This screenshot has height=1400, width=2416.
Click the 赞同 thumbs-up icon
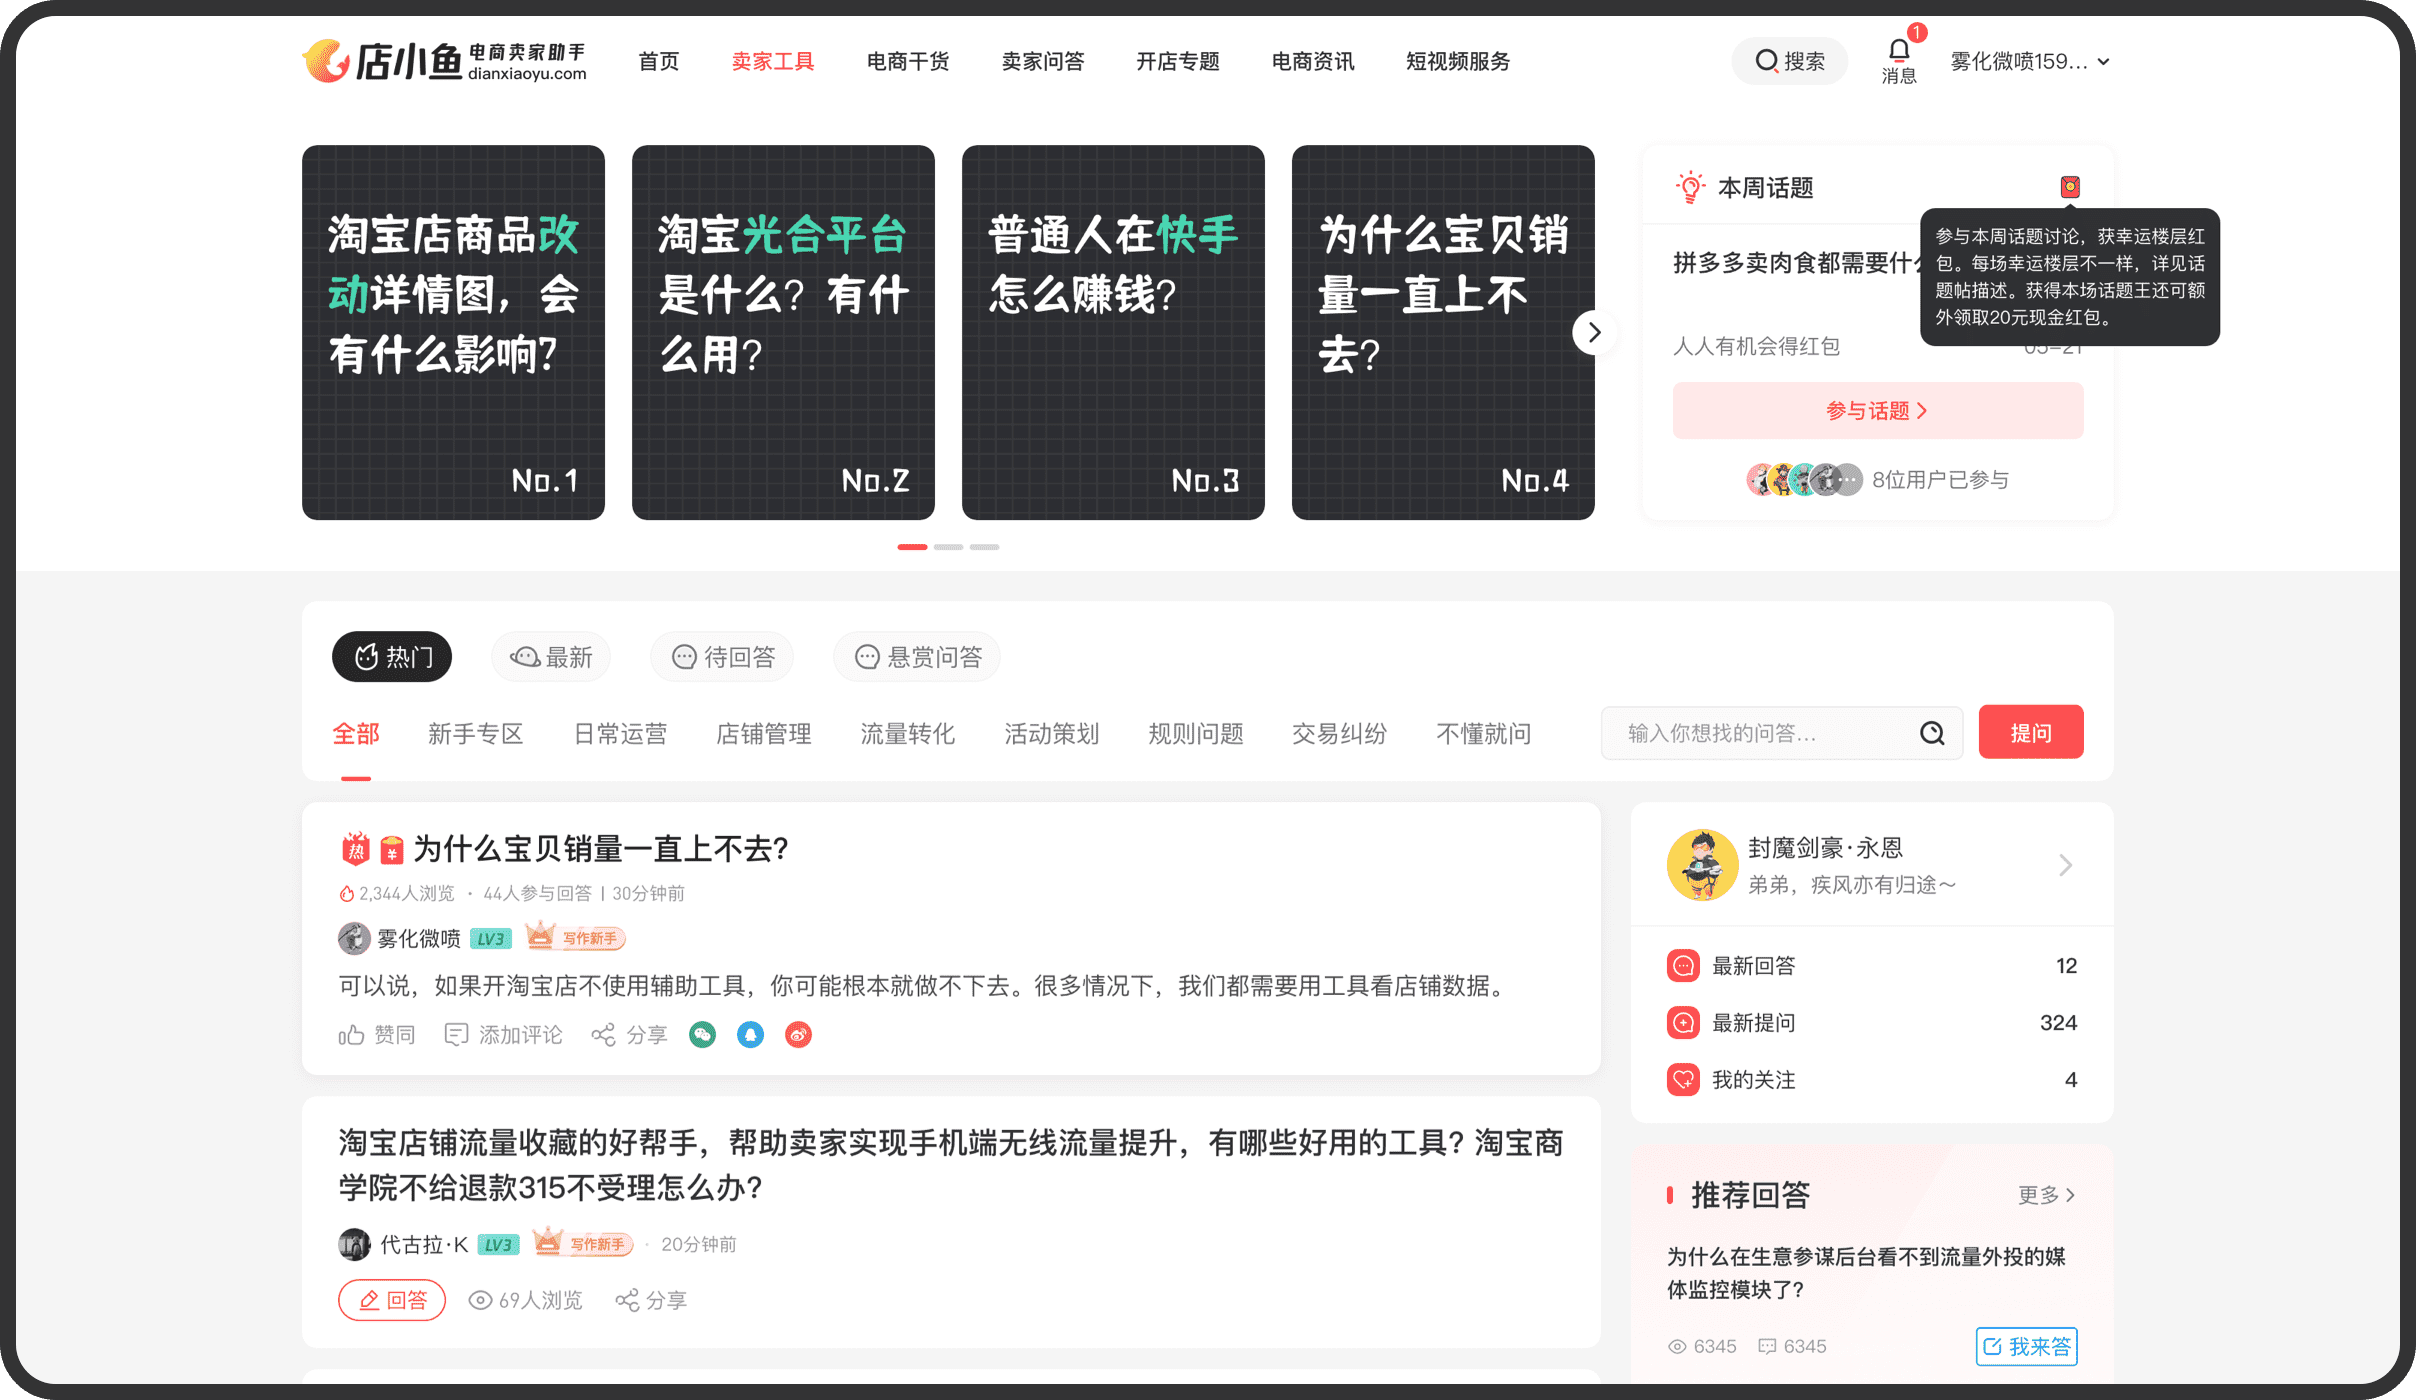click(x=350, y=1035)
